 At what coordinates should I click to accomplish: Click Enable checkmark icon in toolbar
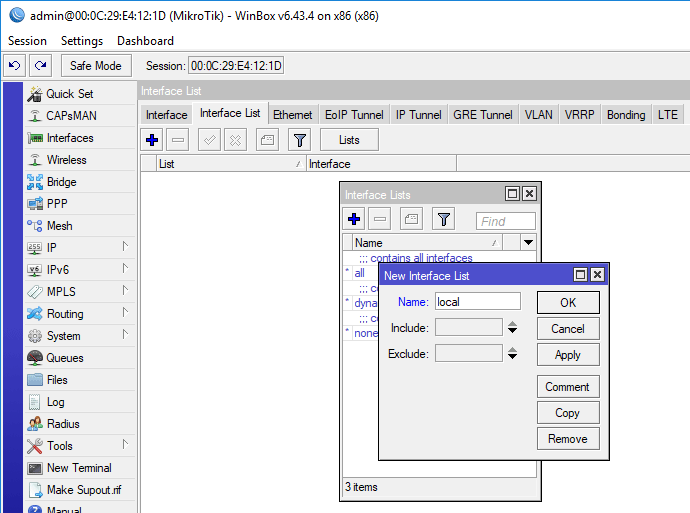(209, 140)
